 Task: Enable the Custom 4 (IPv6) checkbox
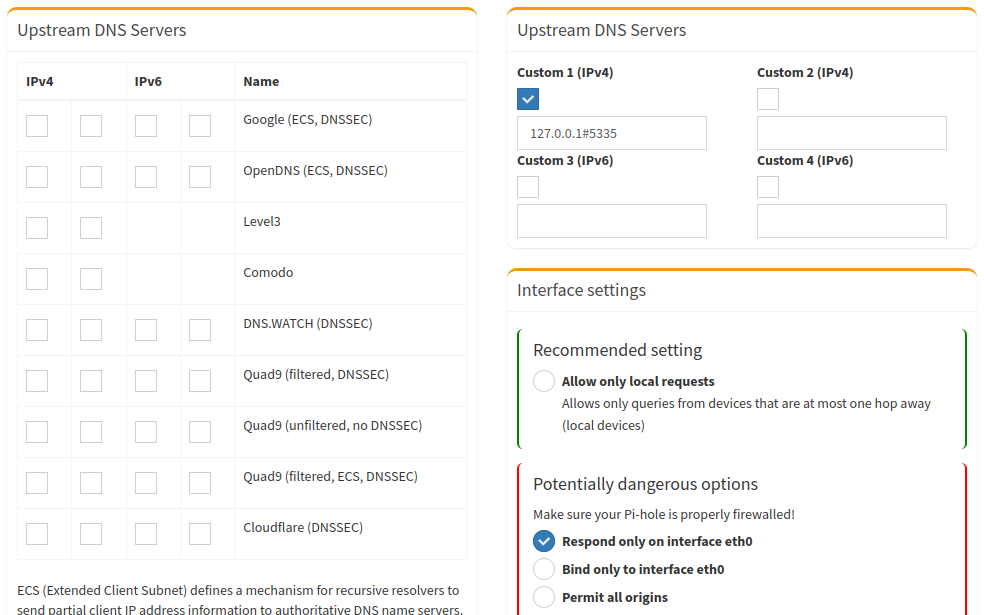click(768, 186)
